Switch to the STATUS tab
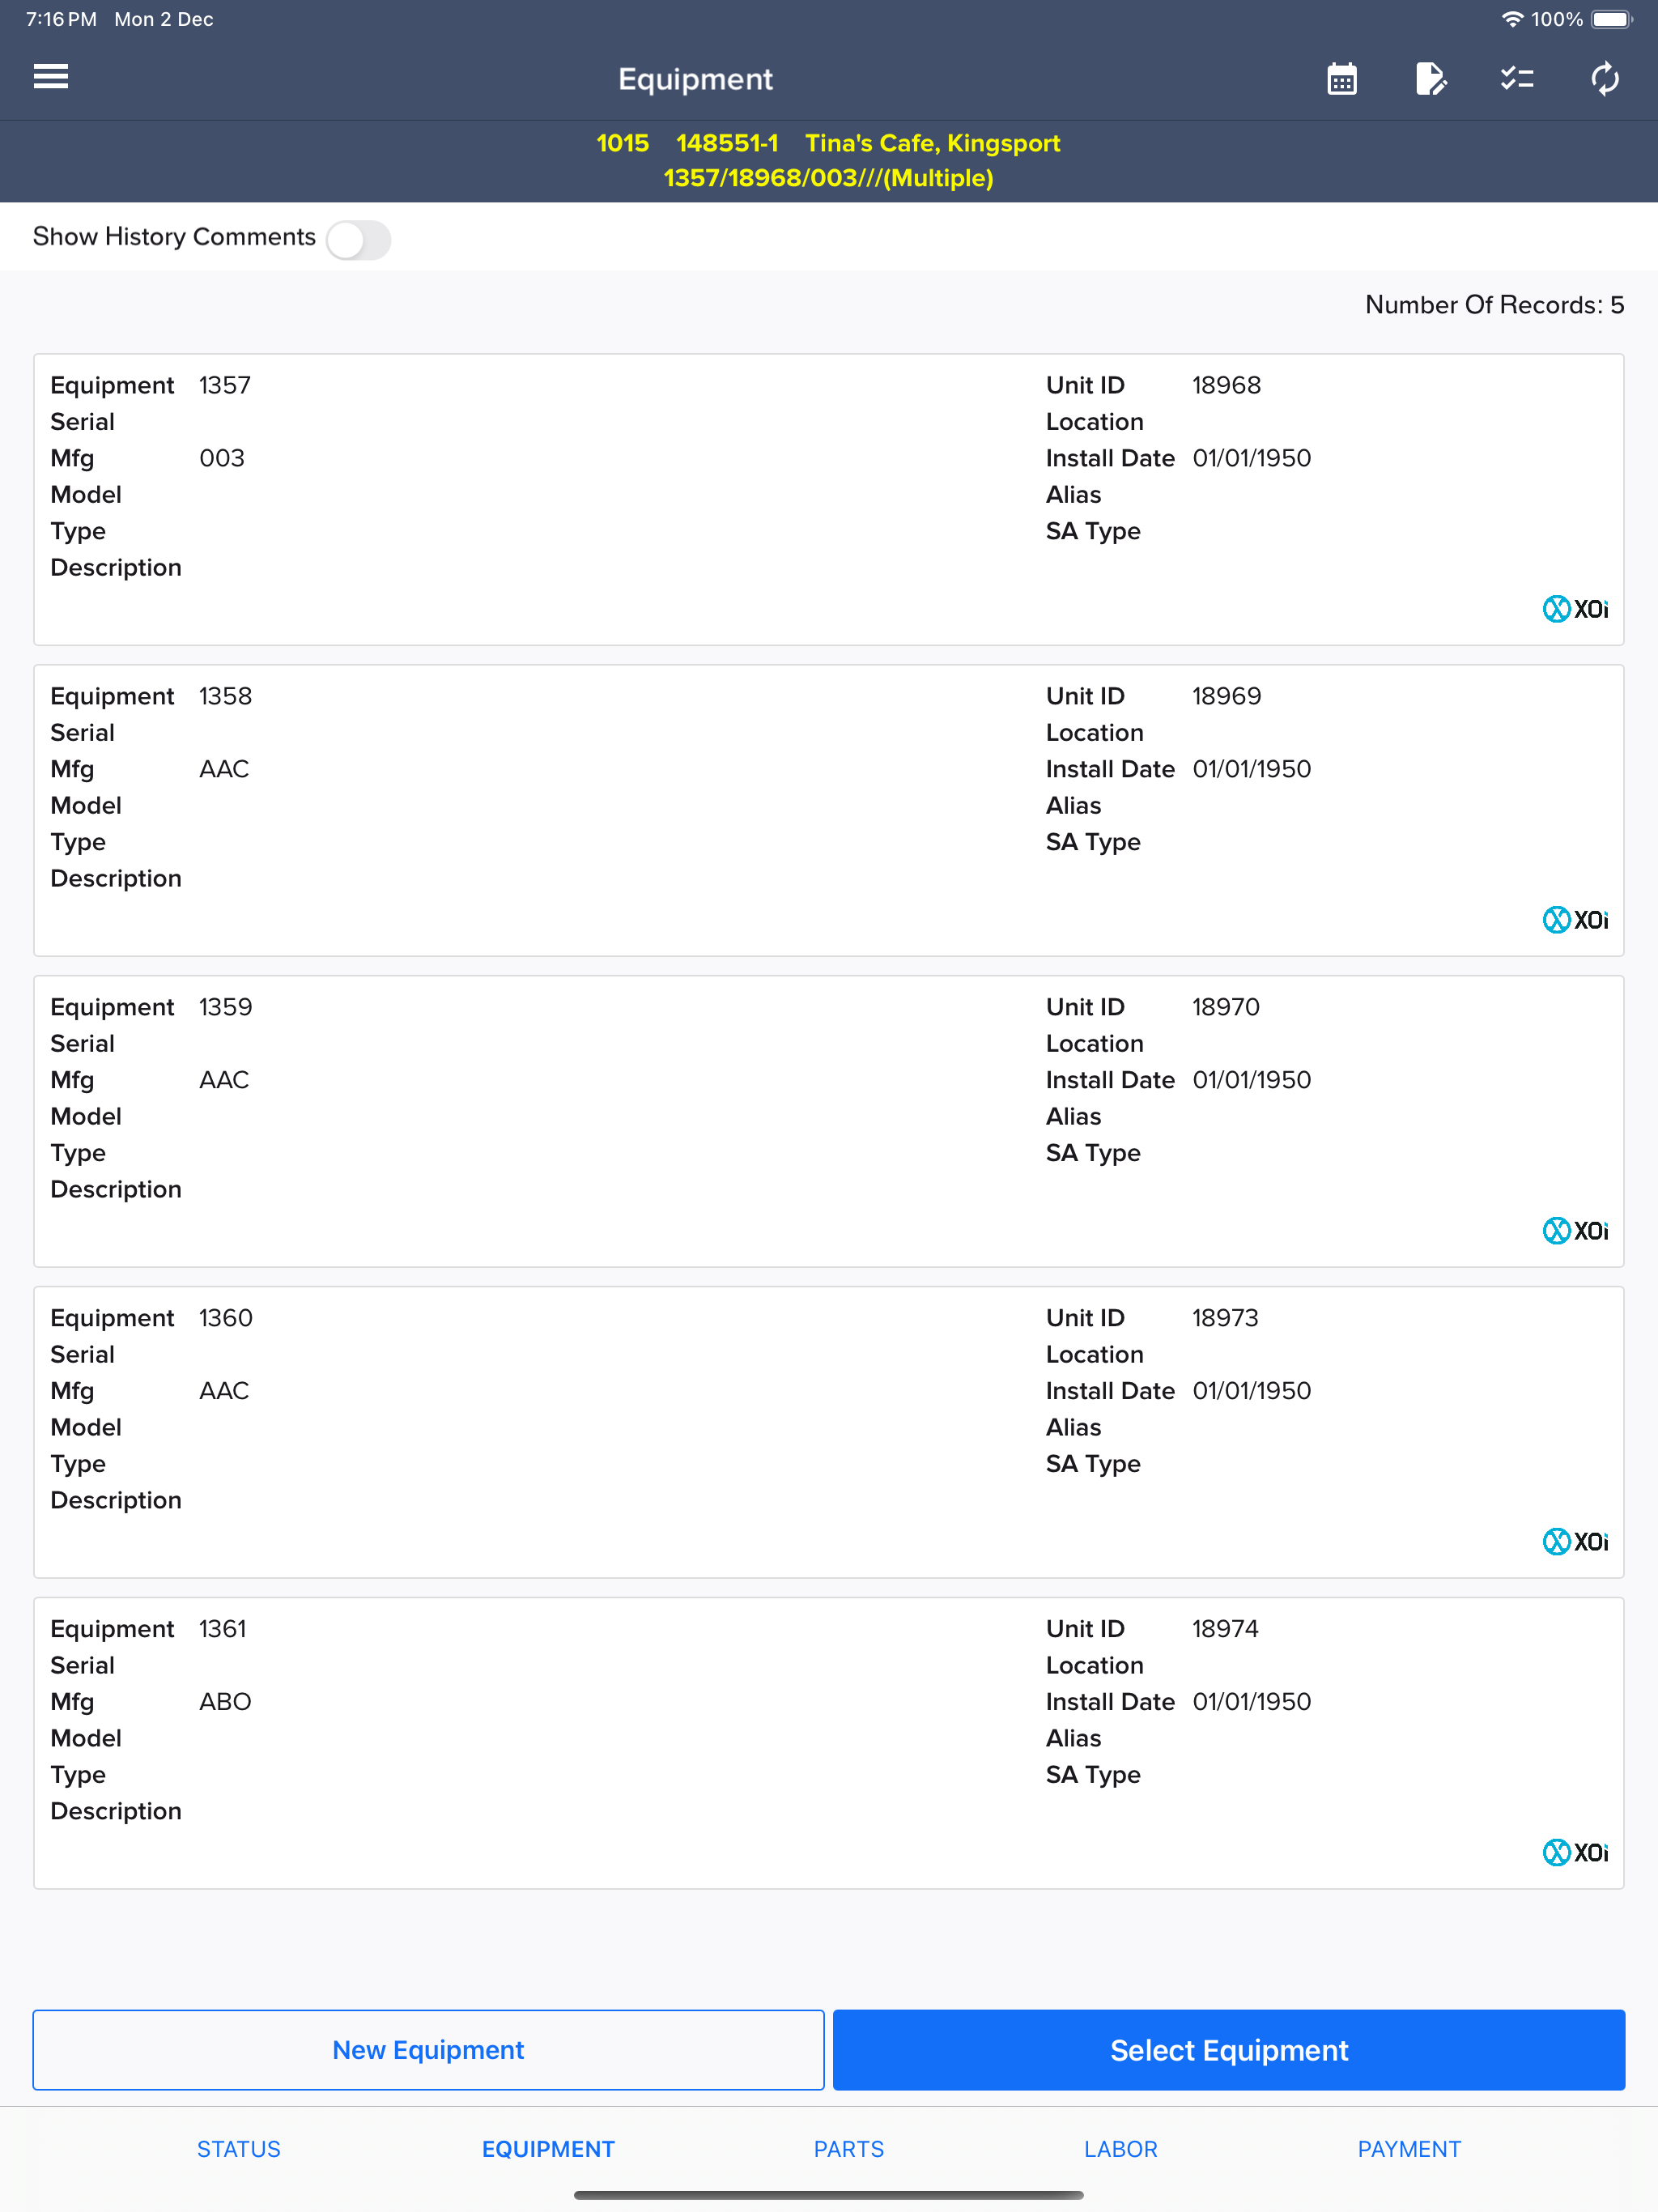This screenshot has height=2212, width=1658. [x=238, y=2149]
